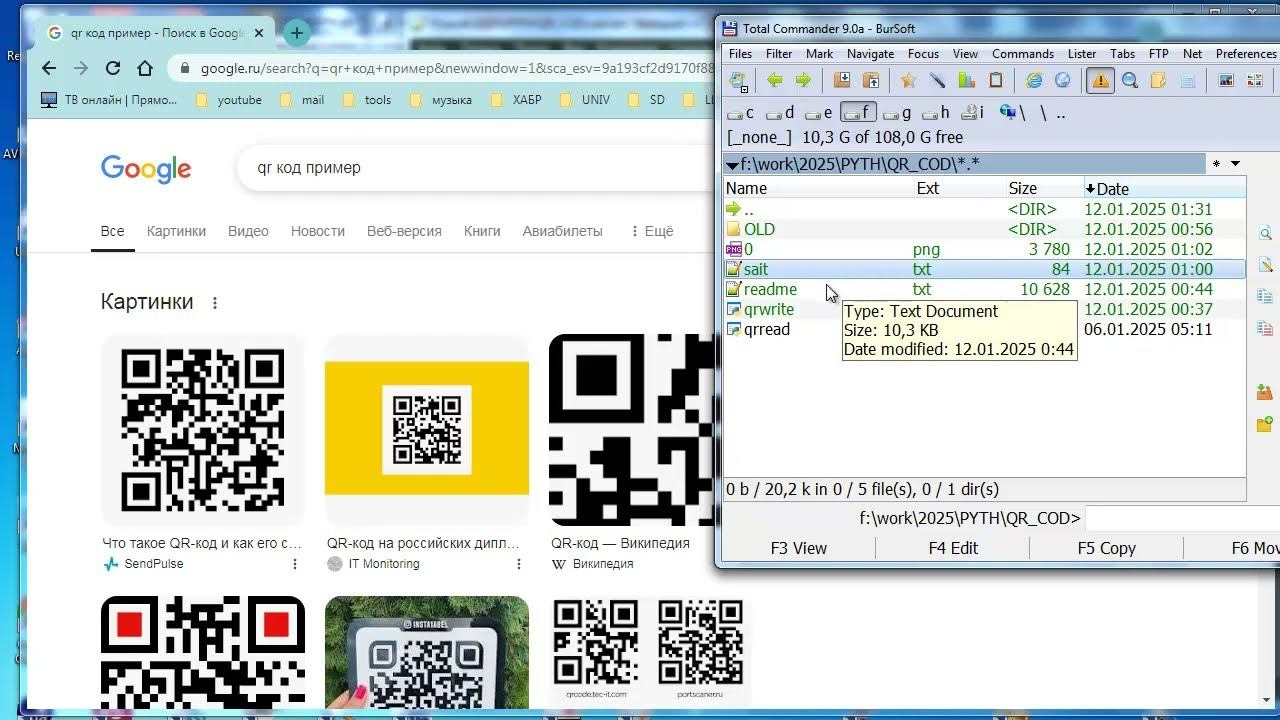Image resolution: width=1280 pixels, height=720 pixels.
Task: Open the Commands menu
Action: pyautogui.click(x=1023, y=54)
